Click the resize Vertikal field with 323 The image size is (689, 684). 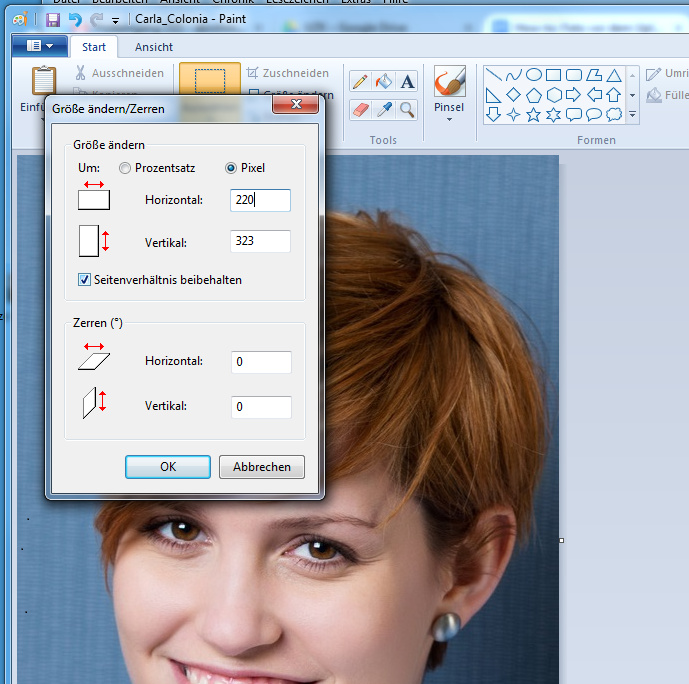(x=260, y=241)
